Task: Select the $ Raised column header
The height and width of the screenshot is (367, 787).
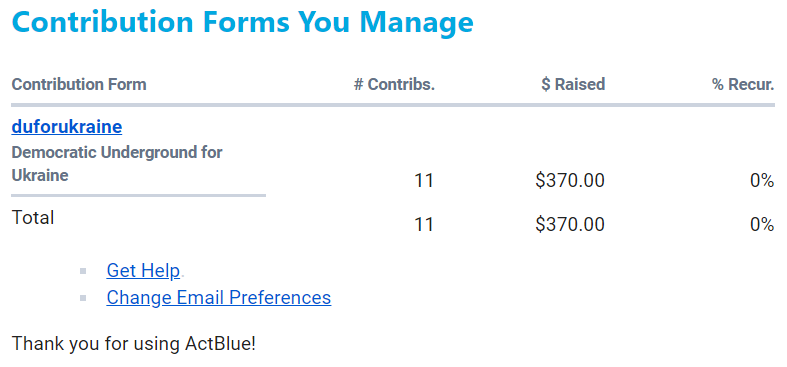Action: pos(573,84)
